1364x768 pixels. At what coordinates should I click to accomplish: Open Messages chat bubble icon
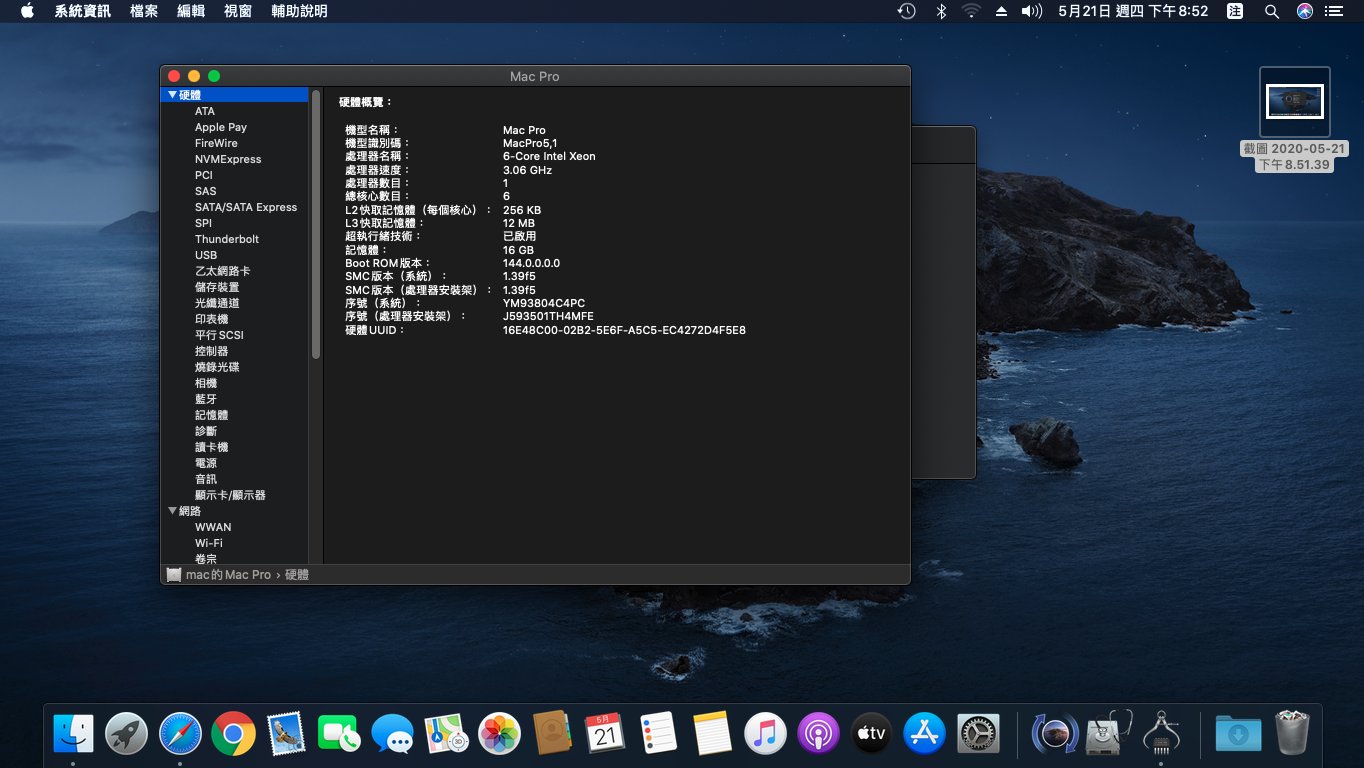392,734
